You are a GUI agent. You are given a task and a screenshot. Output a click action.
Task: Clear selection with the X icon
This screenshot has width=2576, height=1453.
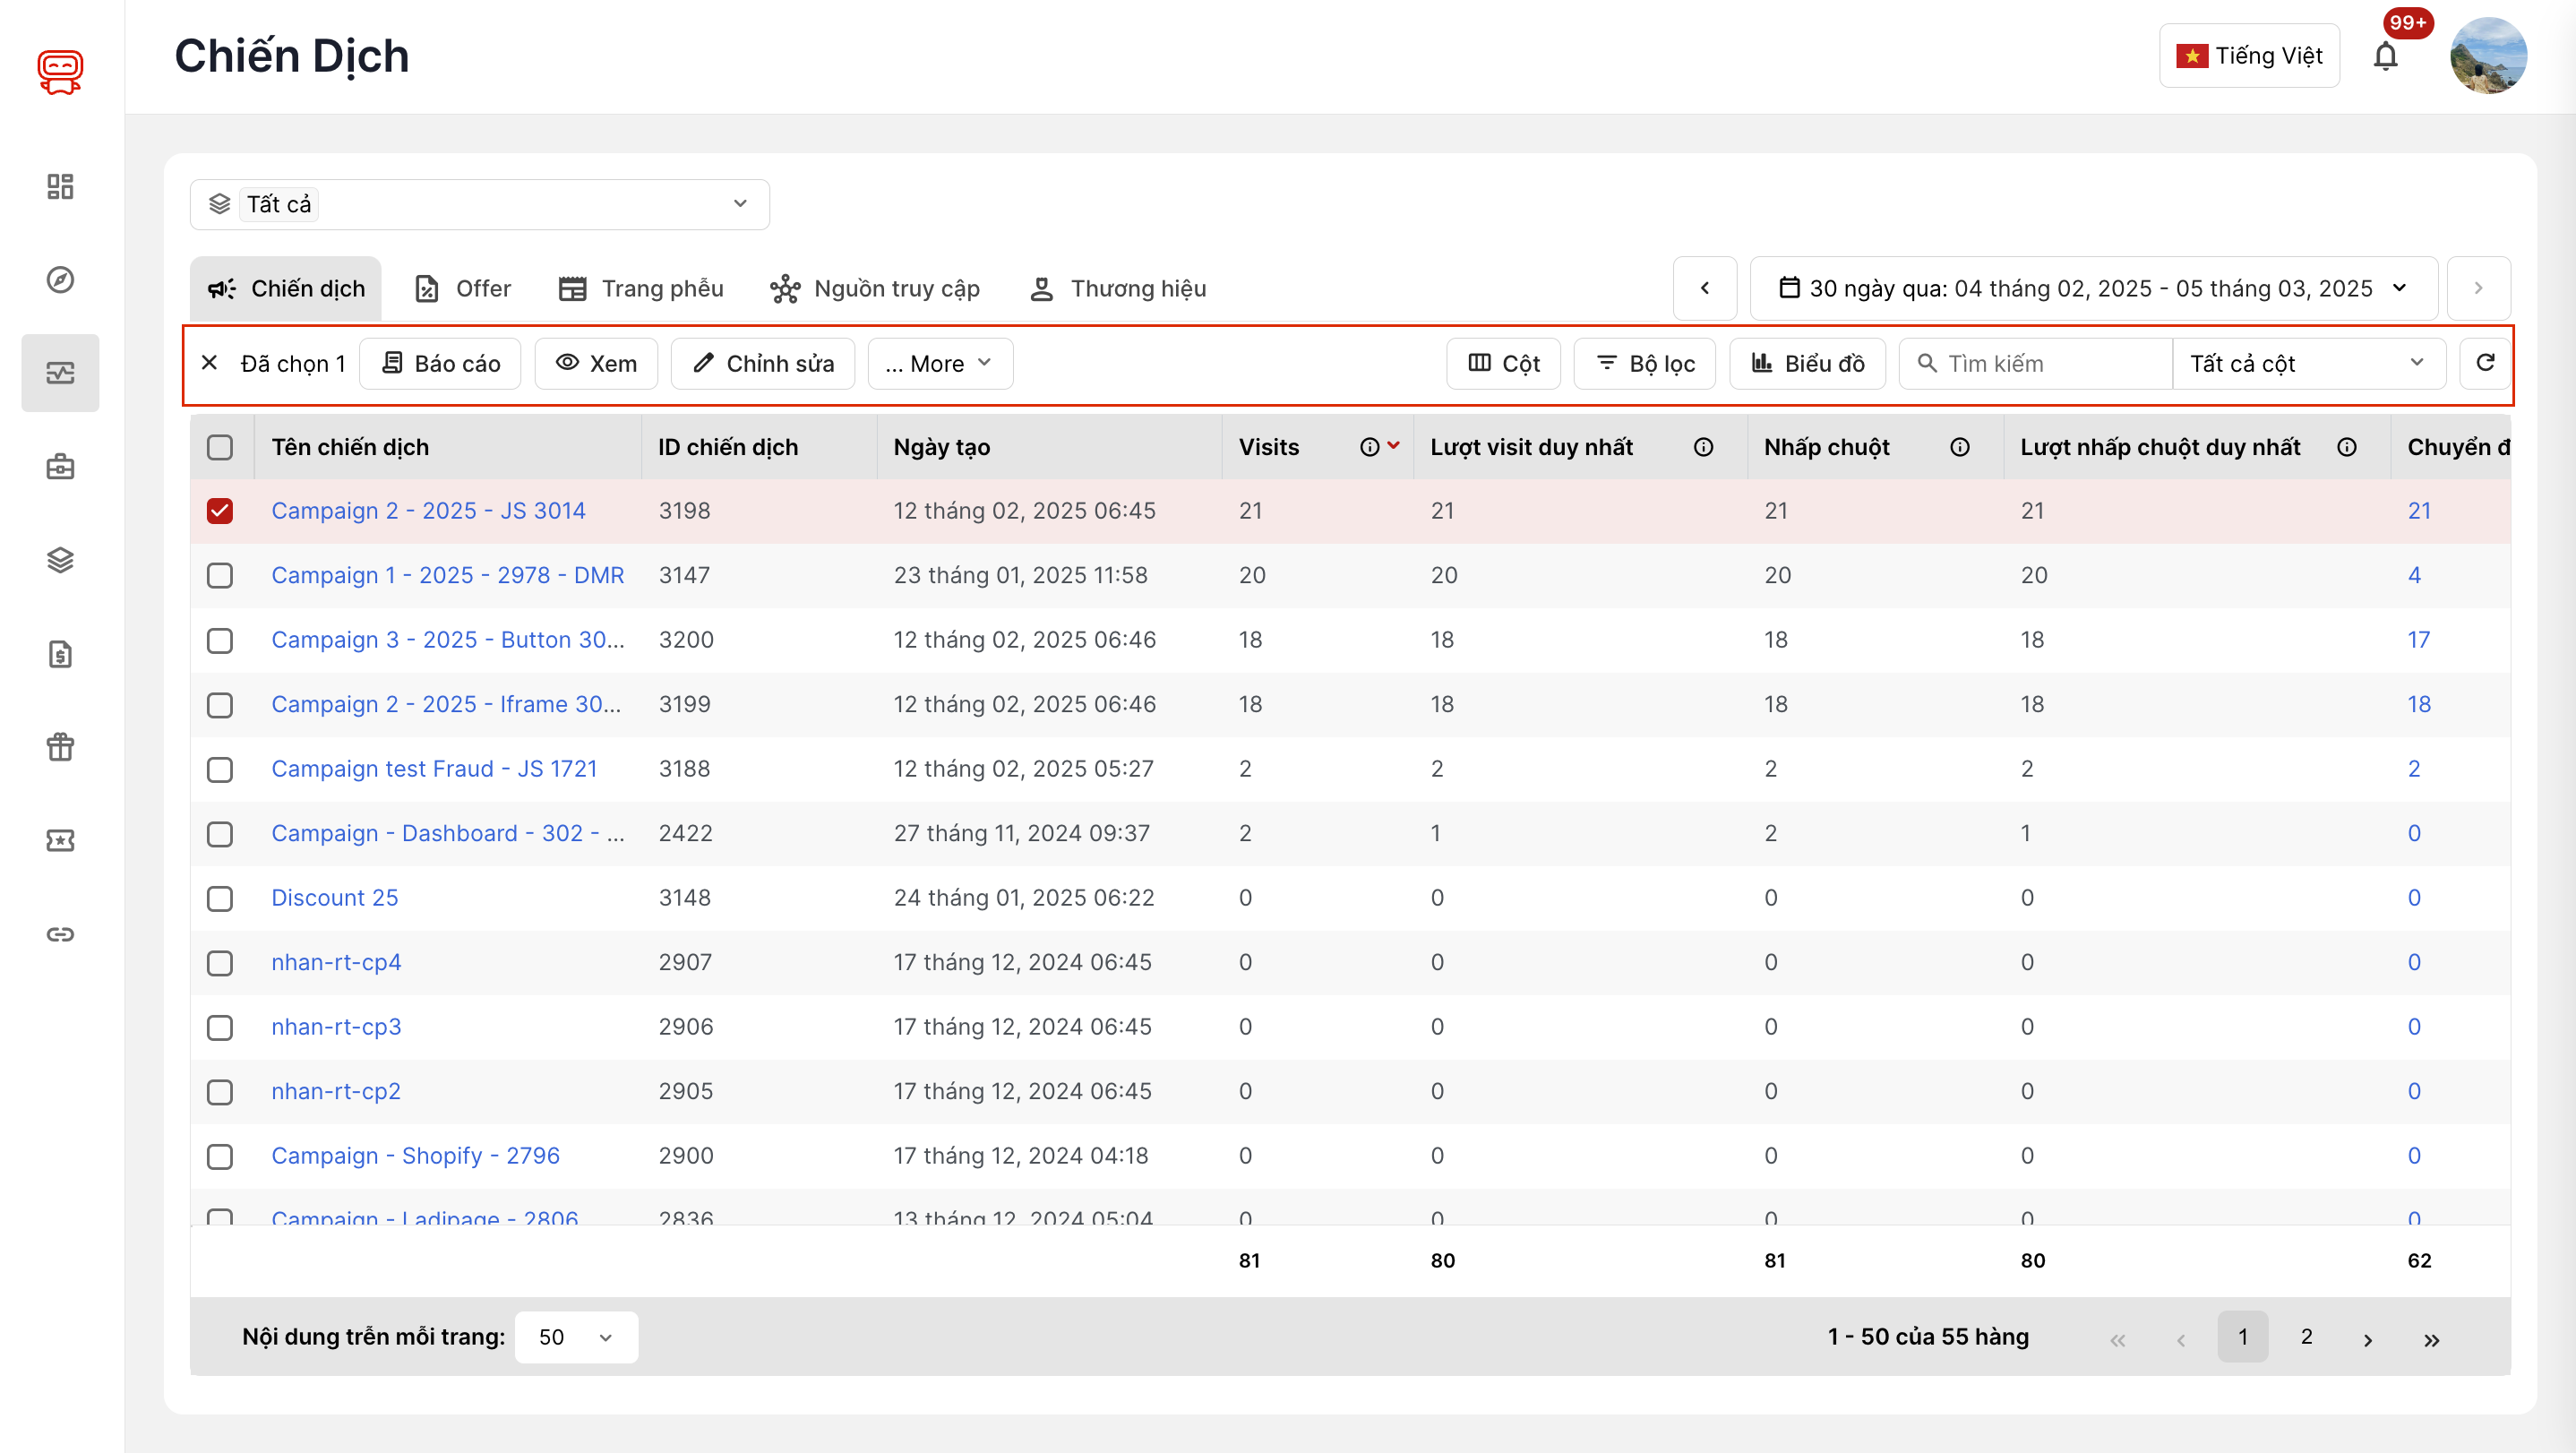(x=210, y=363)
